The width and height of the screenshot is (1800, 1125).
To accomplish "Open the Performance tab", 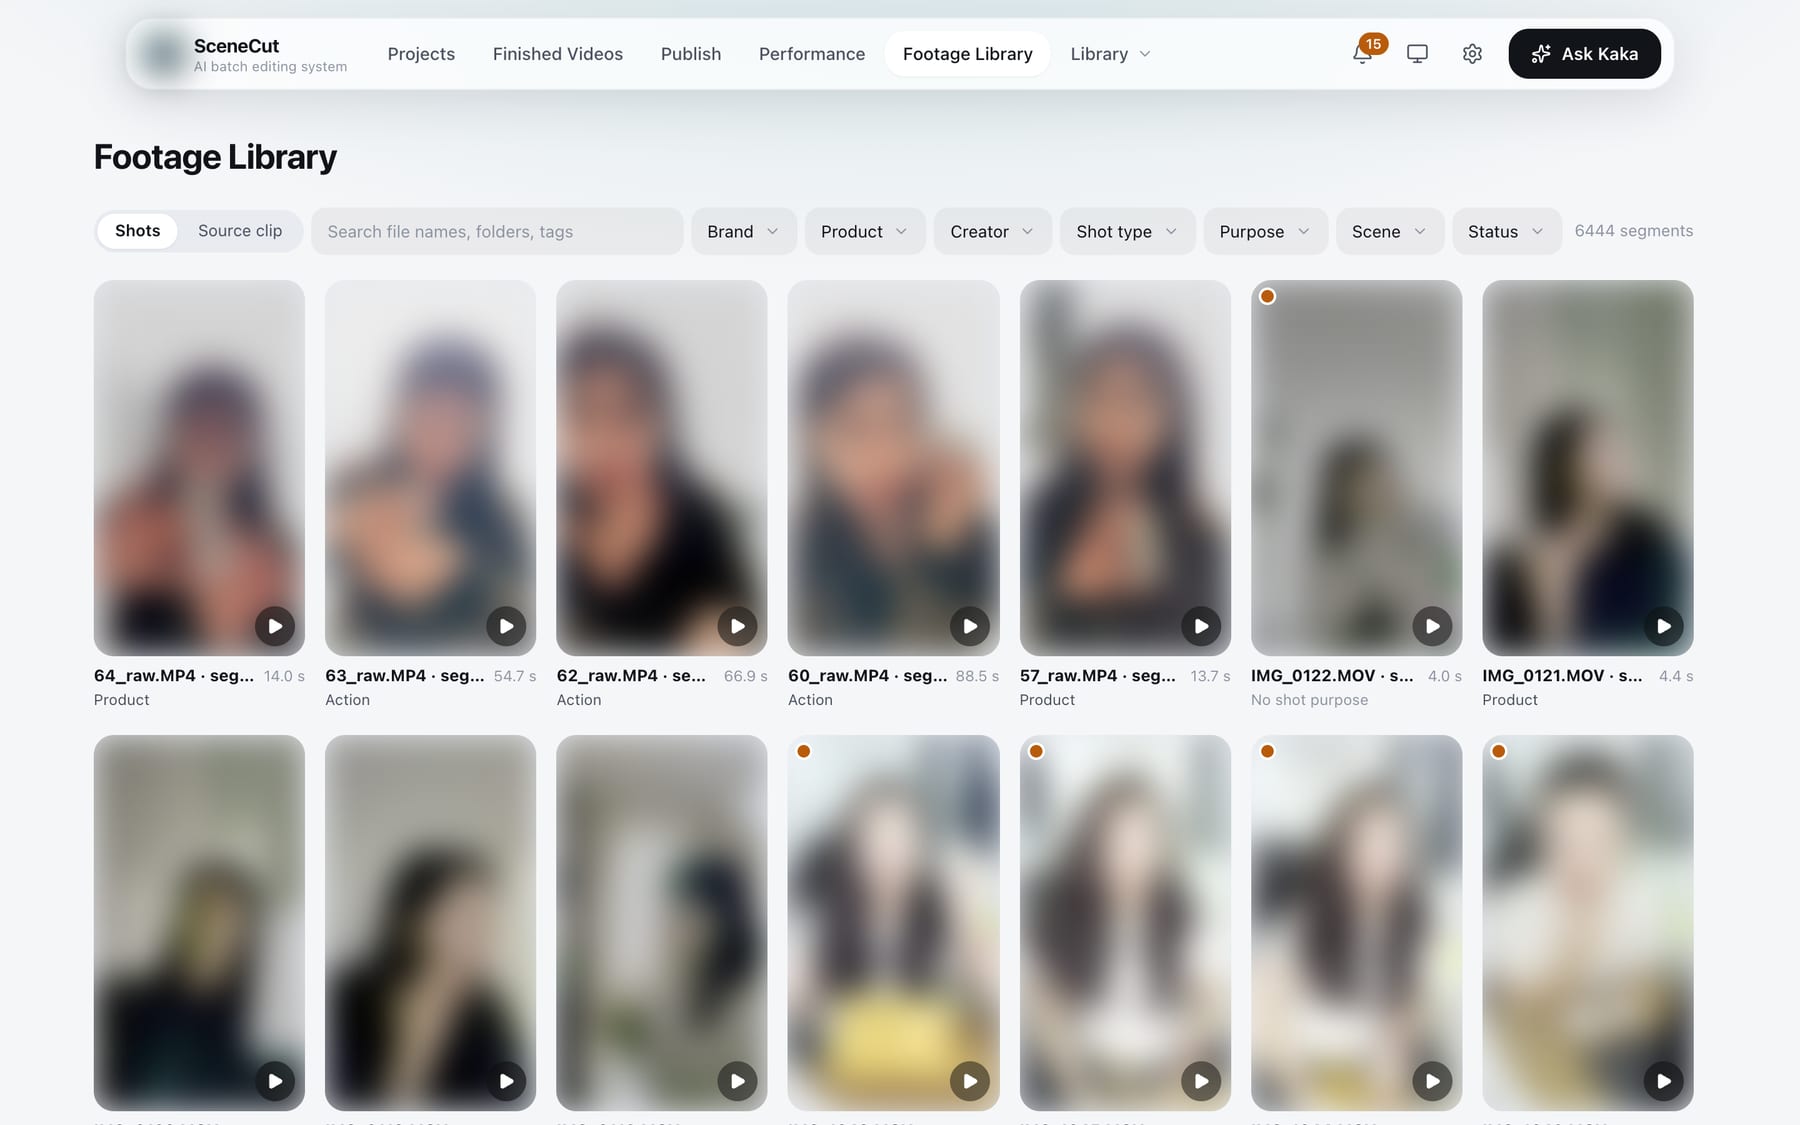I will coord(812,54).
